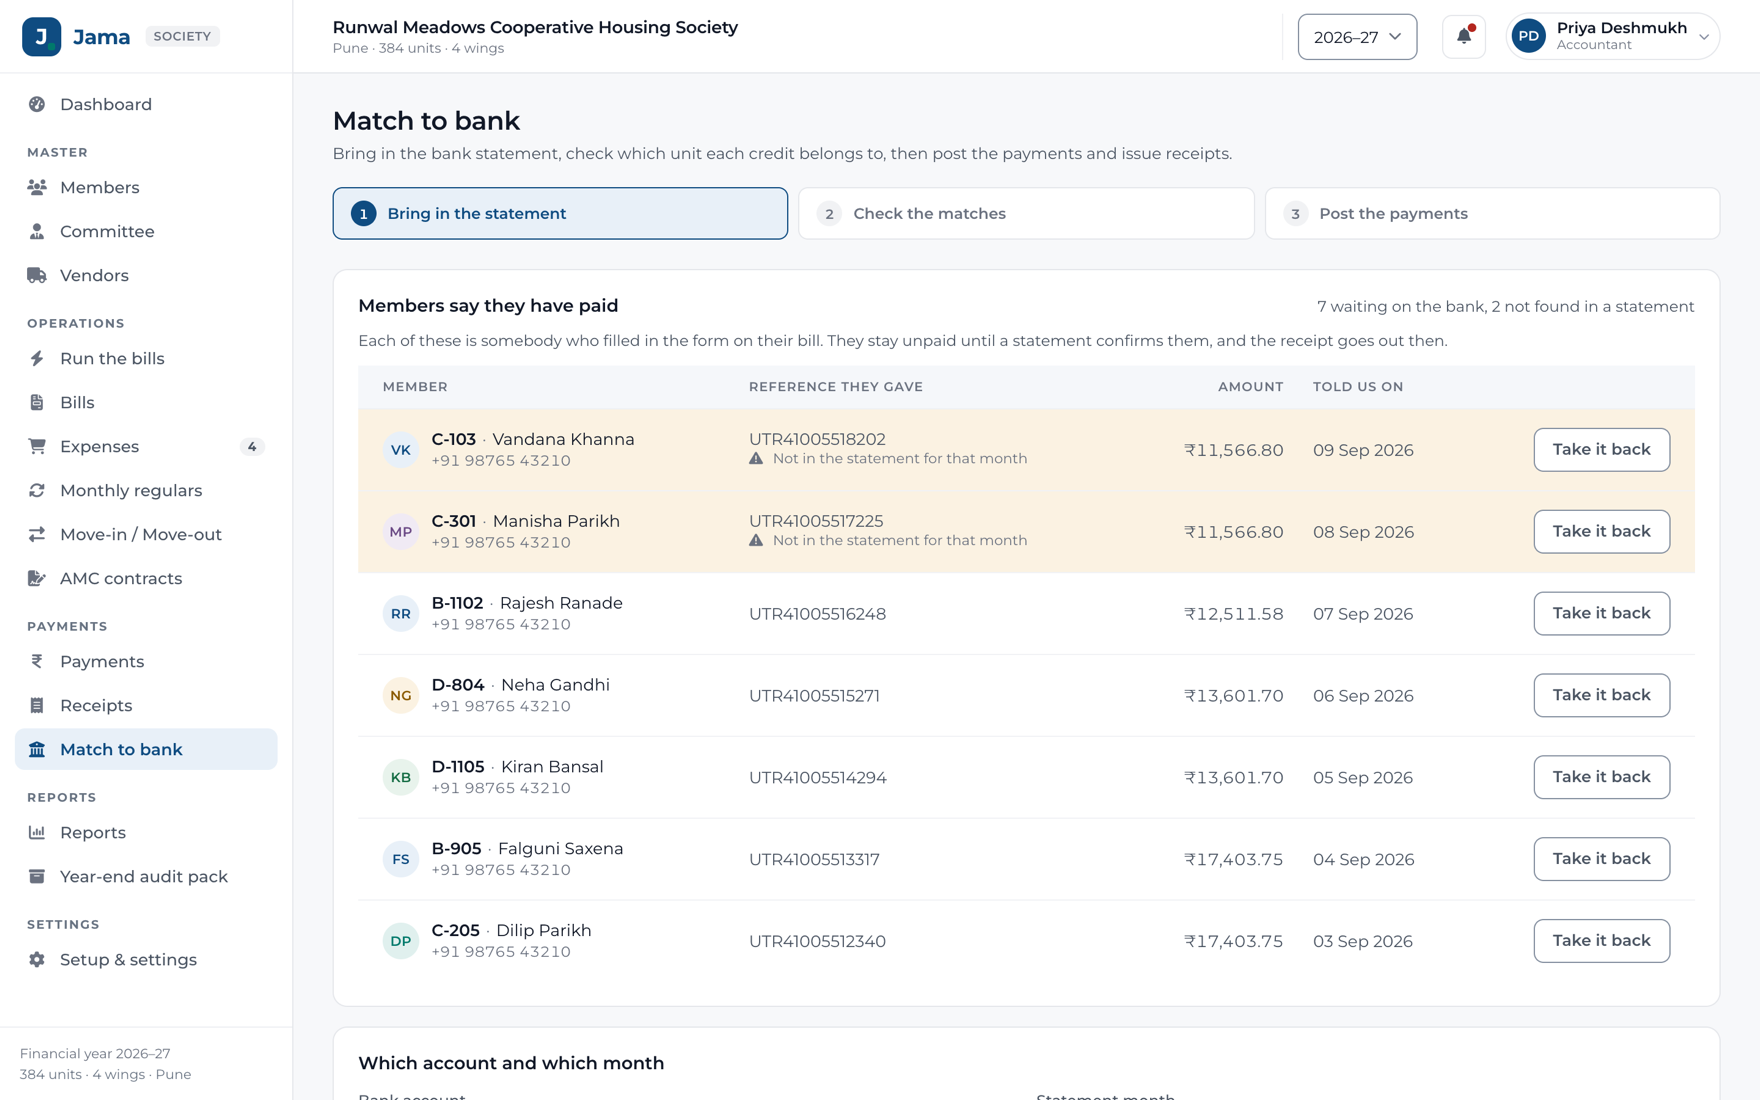Go to step 2 Check the matches
1760x1100 pixels.
pyautogui.click(x=1026, y=213)
